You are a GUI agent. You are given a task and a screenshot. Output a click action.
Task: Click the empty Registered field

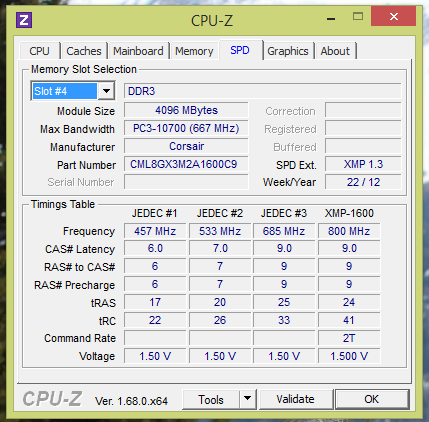coord(363,128)
